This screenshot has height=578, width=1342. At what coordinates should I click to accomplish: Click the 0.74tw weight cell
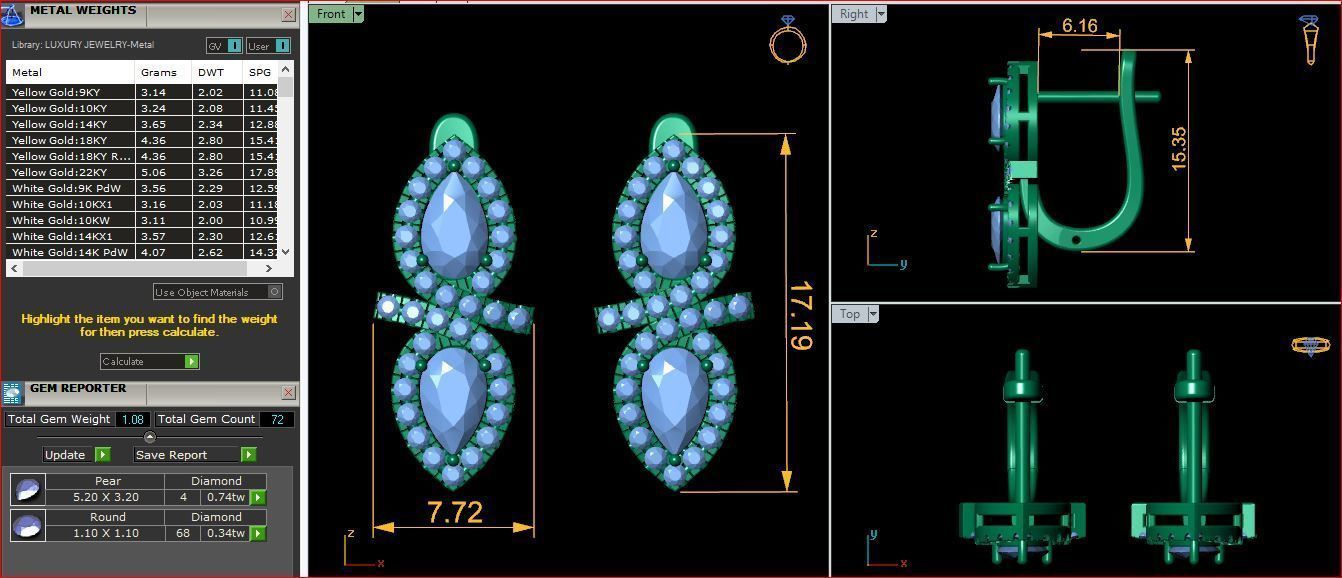pos(225,497)
